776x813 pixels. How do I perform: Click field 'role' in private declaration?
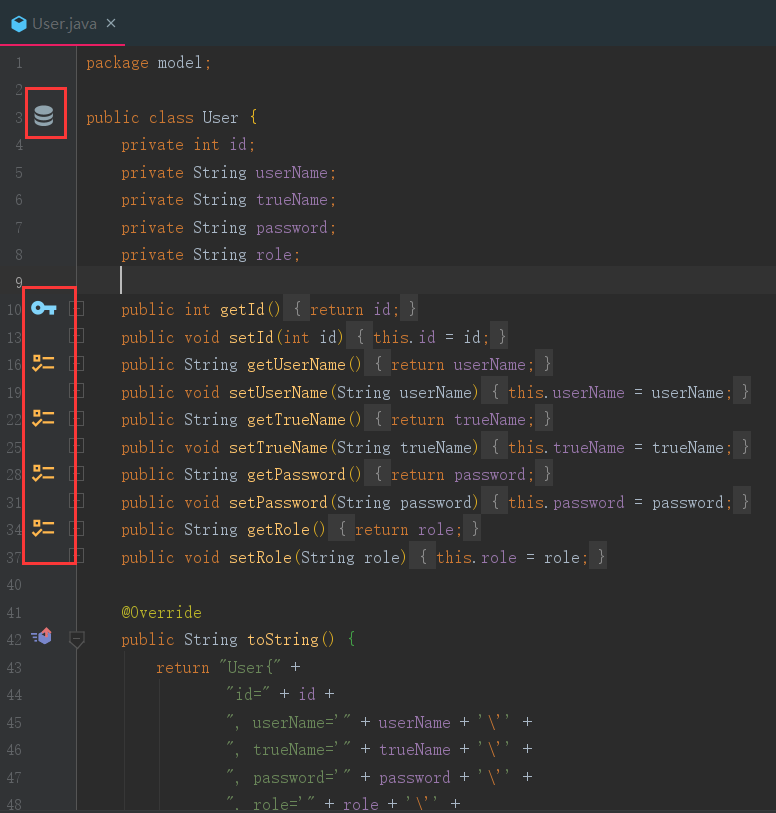(274, 255)
